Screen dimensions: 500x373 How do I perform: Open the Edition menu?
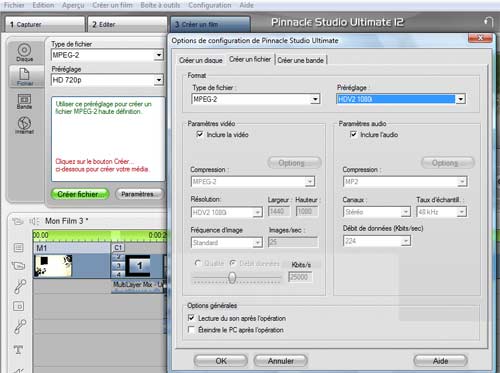[x=43, y=5]
